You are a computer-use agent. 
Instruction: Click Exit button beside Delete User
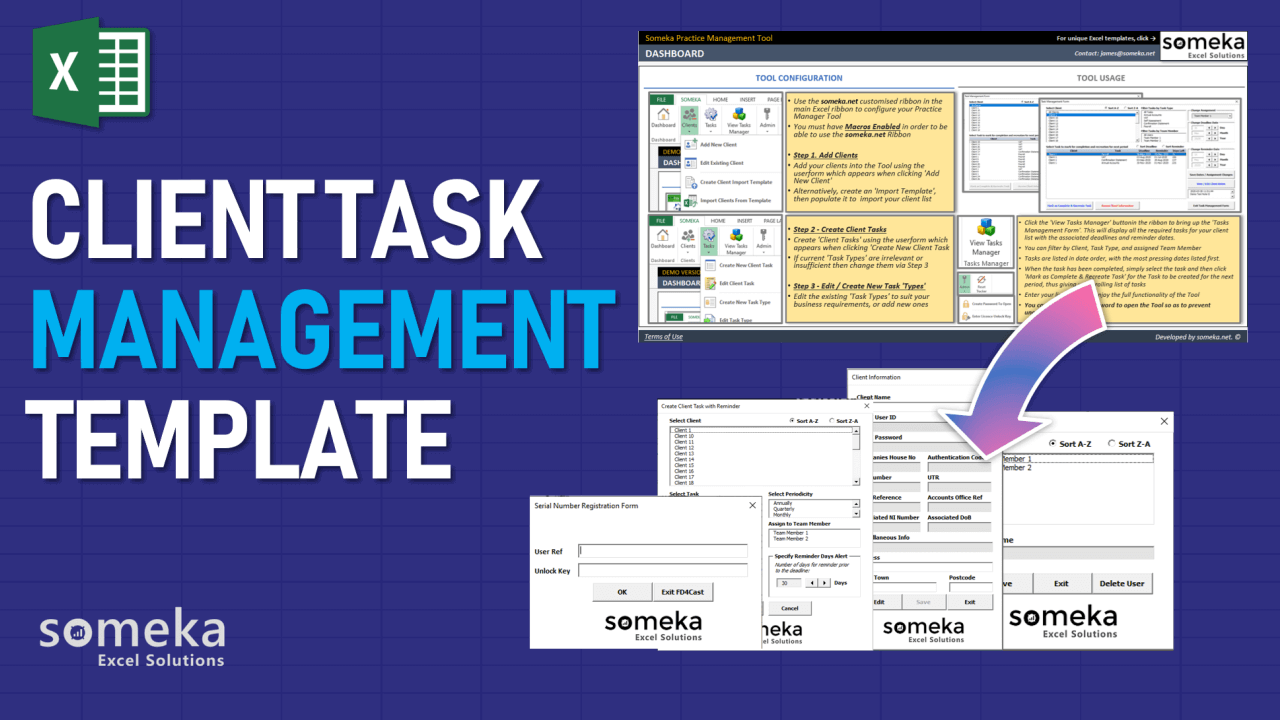1061,583
